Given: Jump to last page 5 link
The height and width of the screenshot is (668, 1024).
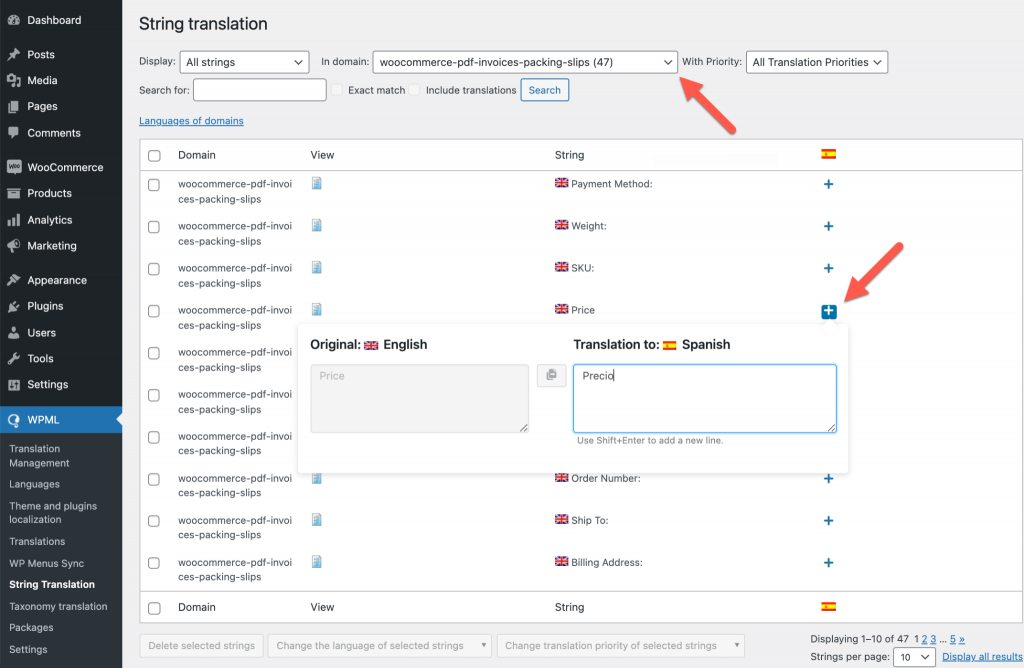Looking at the screenshot, I should click(x=953, y=639).
